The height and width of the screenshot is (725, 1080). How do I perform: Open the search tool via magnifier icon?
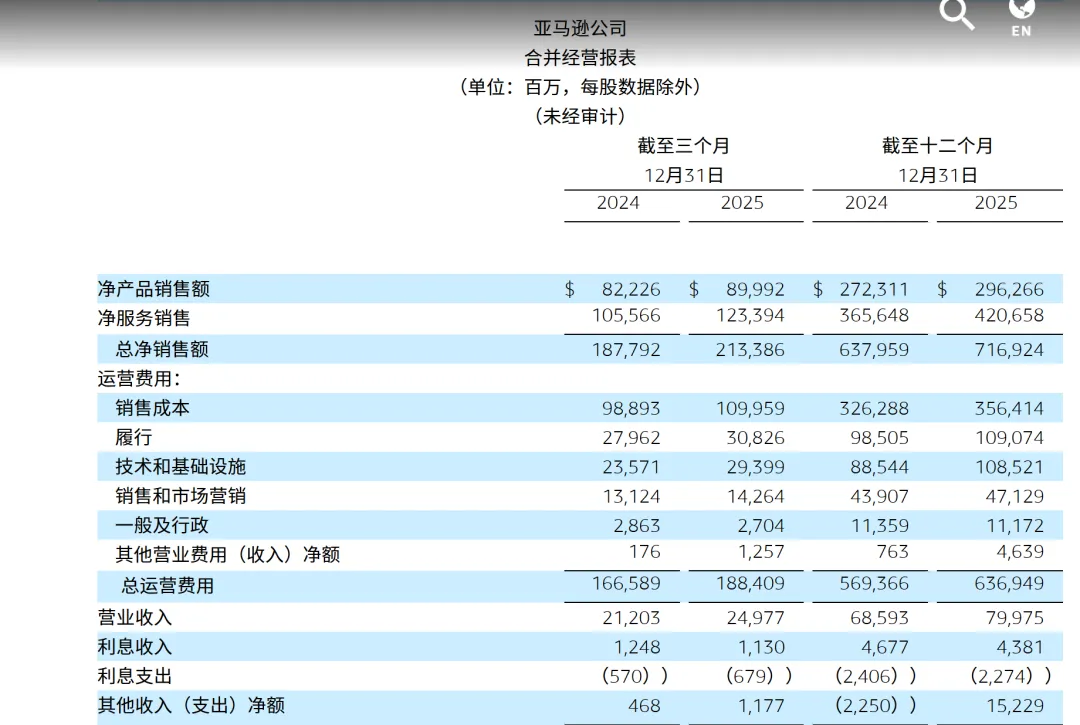[956, 15]
